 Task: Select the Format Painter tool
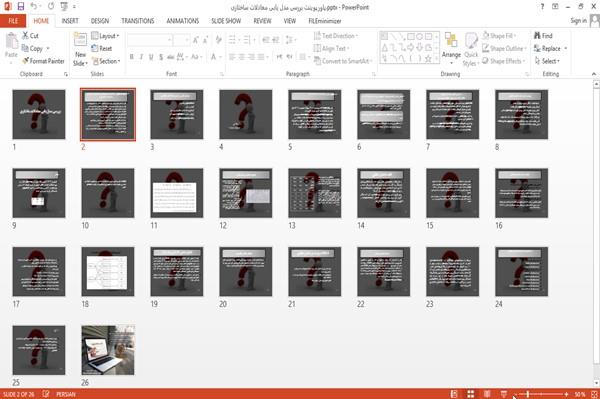43,61
